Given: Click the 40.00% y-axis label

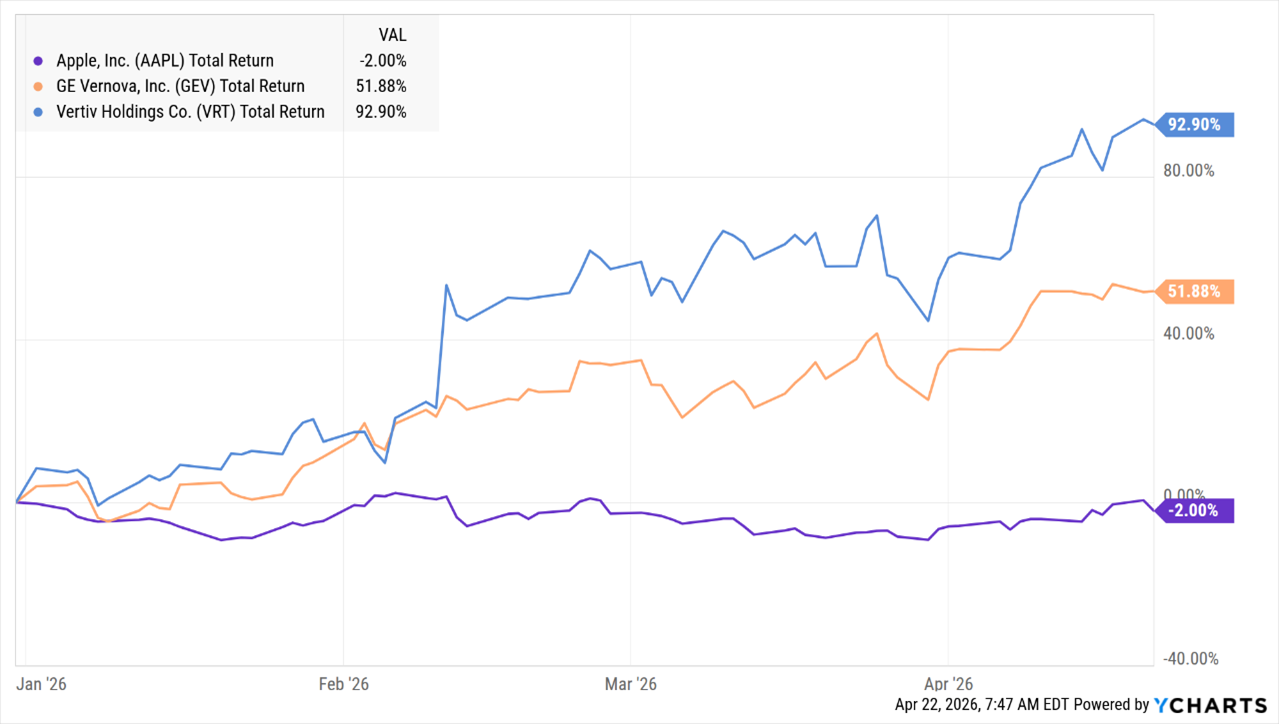Looking at the screenshot, I should pyautogui.click(x=1188, y=333).
